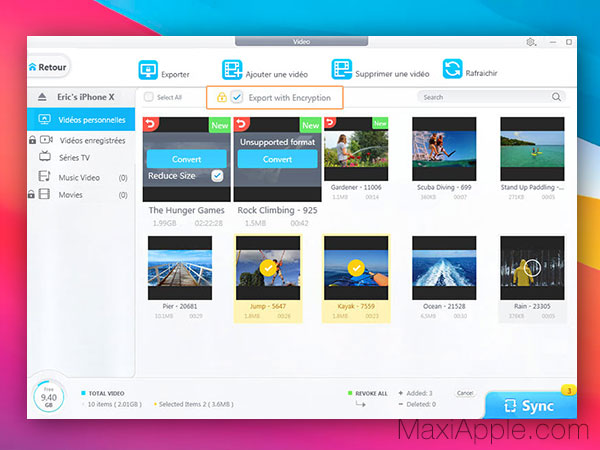Image resolution: width=600 pixels, height=450 pixels.
Task: Click the 'Unsupported format' label
Action: tap(277, 142)
